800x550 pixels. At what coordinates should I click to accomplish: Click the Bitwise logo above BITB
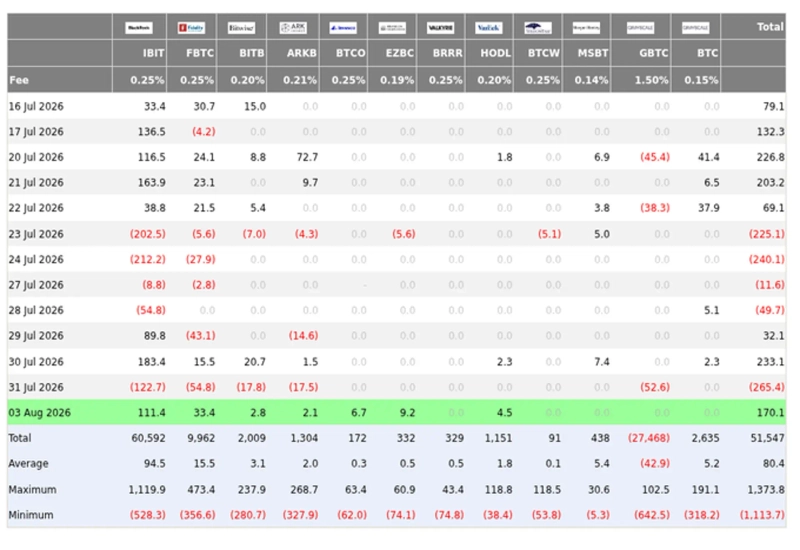tap(241, 28)
